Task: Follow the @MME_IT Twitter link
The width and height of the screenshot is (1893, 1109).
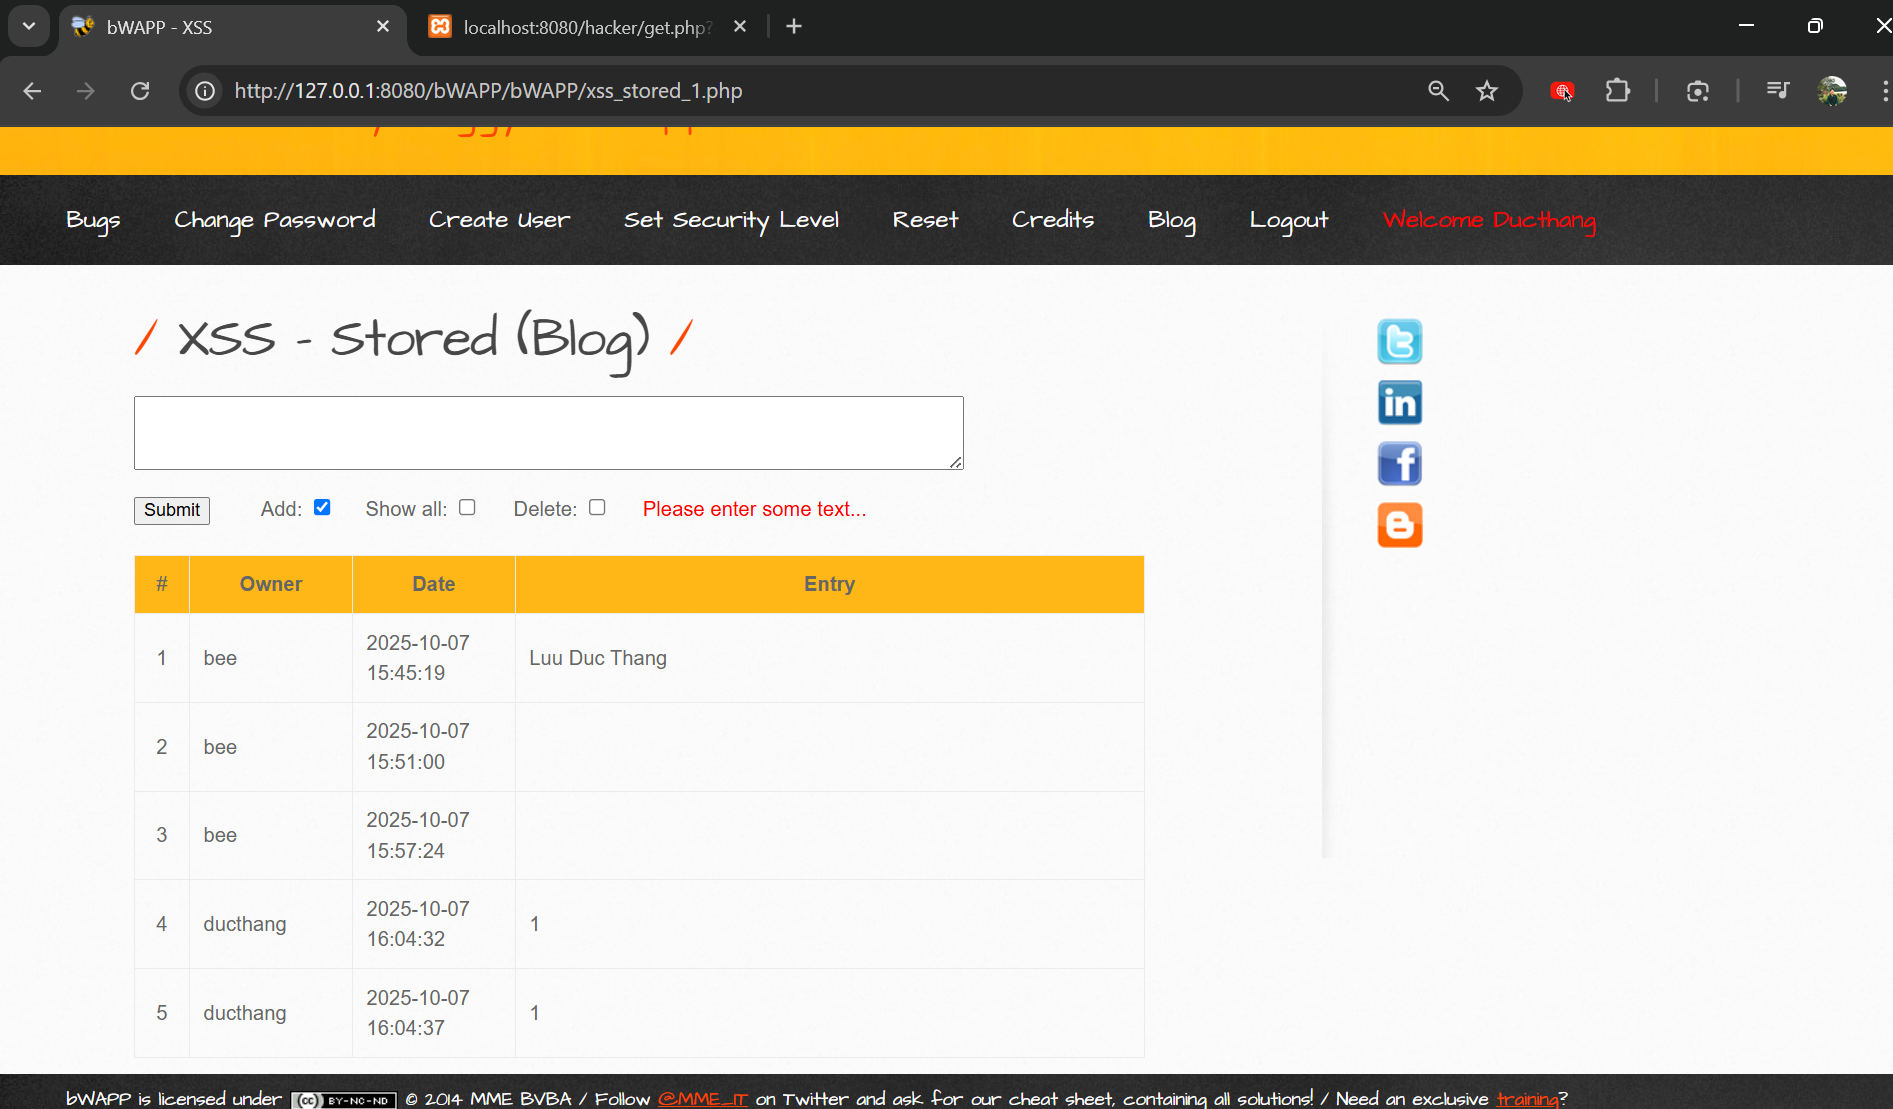Action: pos(702,1098)
